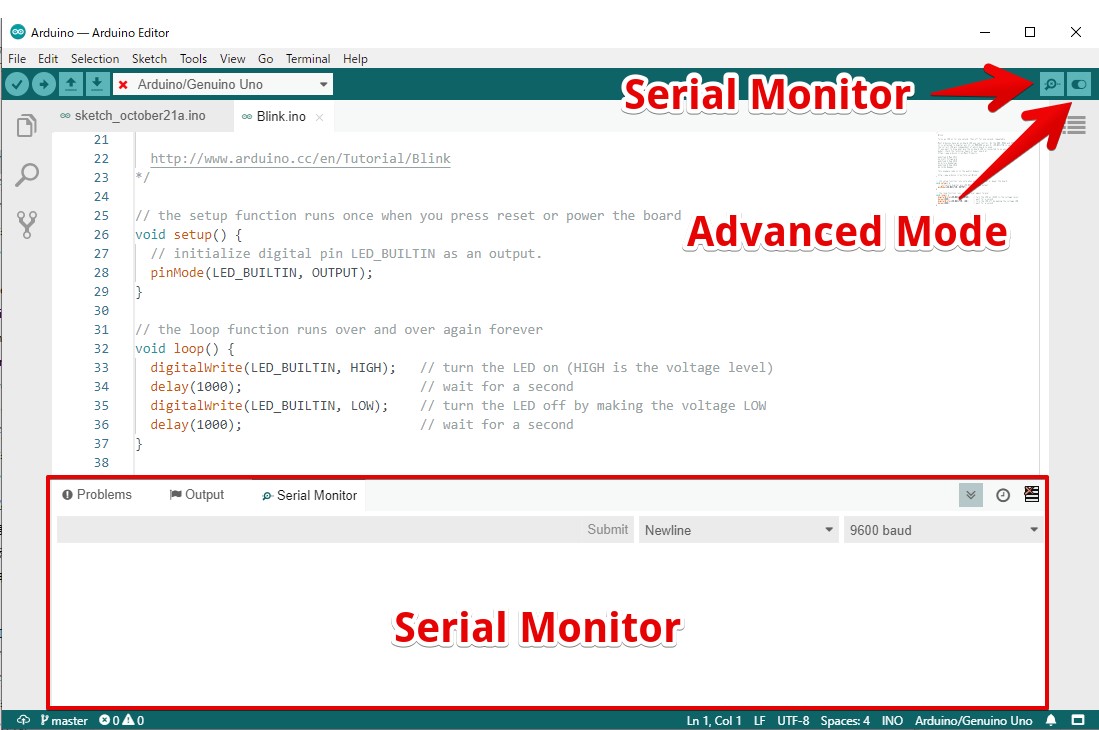Click line number 32 in gutter
The width and height of the screenshot is (1099, 730).
pos(102,349)
